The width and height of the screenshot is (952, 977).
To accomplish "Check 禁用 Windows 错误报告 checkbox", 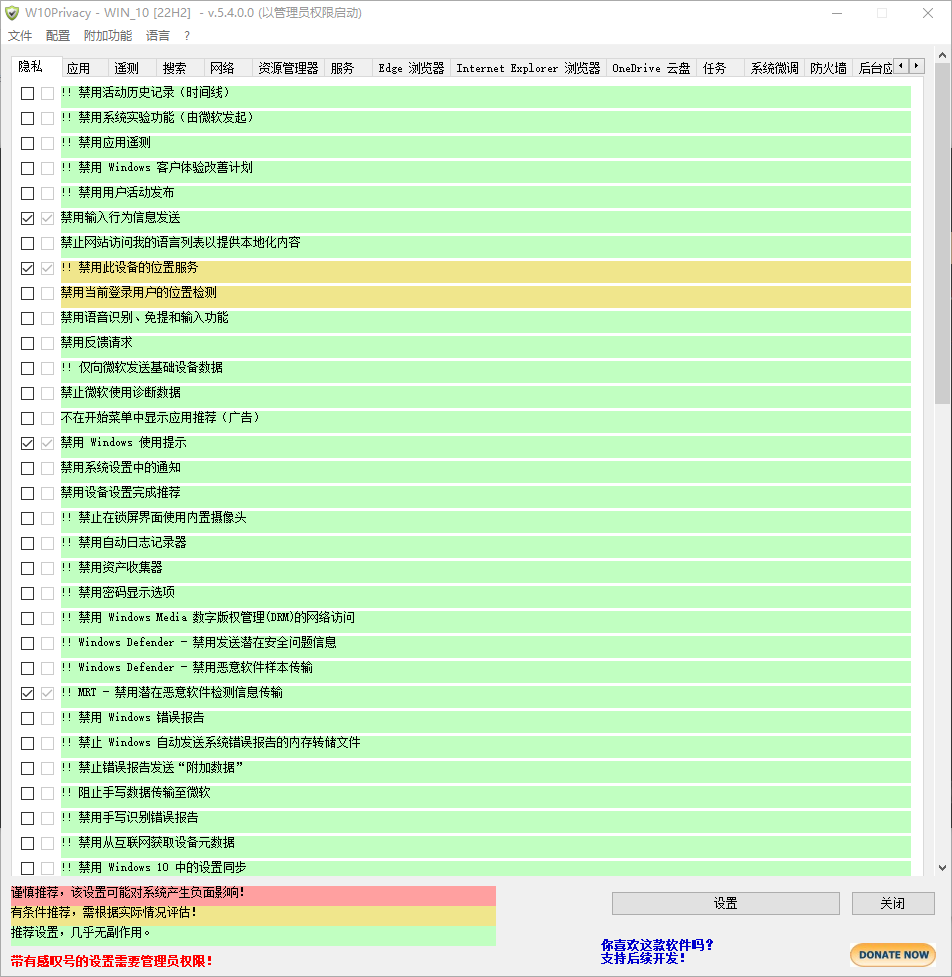I will click(27, 718).
